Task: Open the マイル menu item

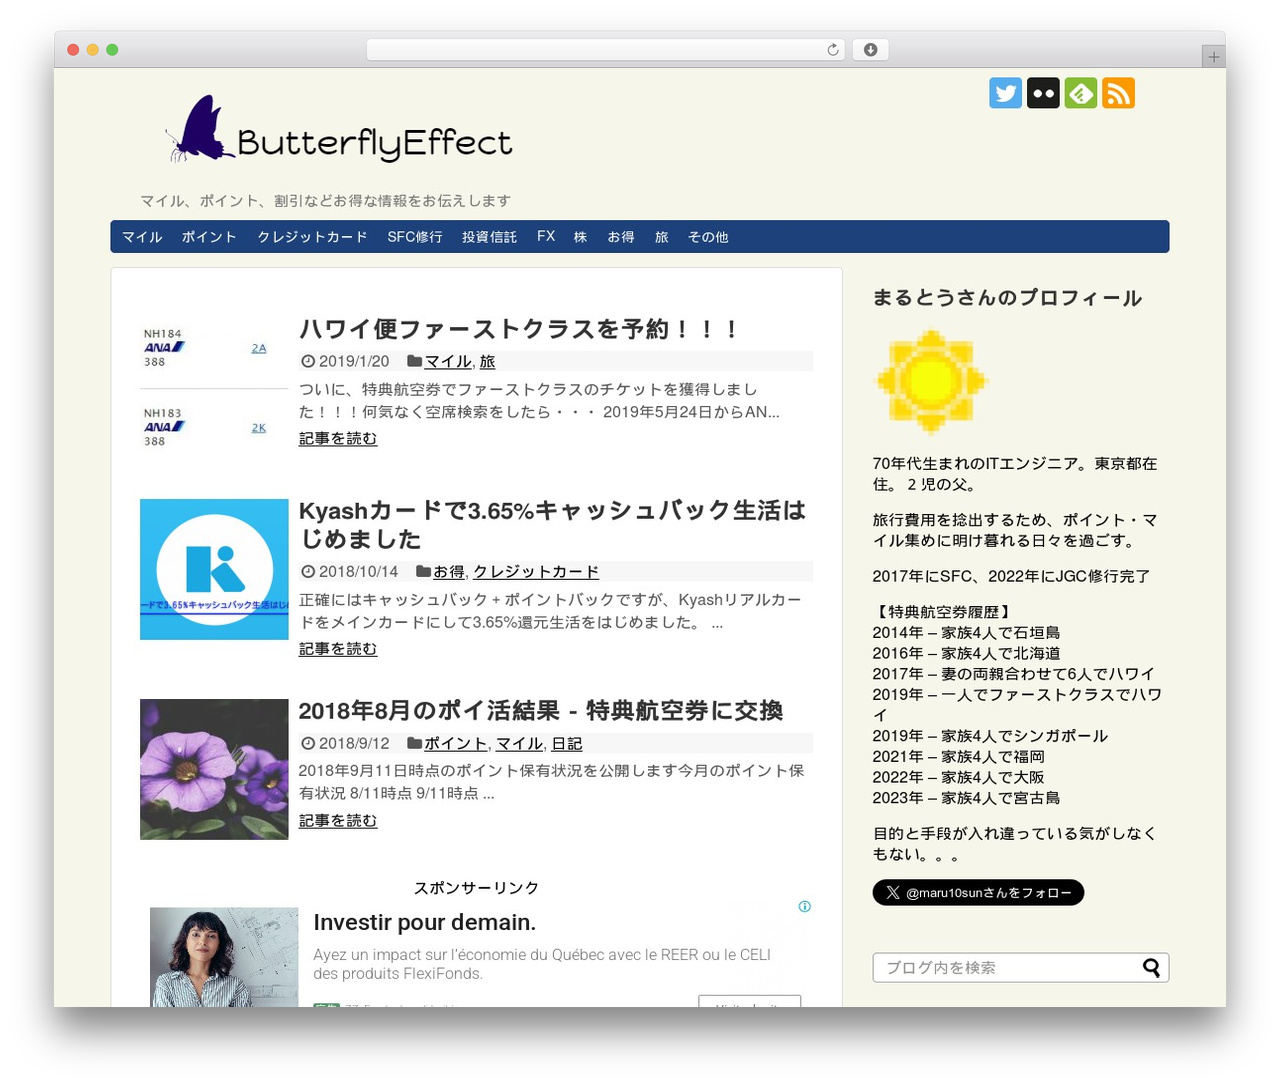Action: pyautogui.click(x=142, y=237)
